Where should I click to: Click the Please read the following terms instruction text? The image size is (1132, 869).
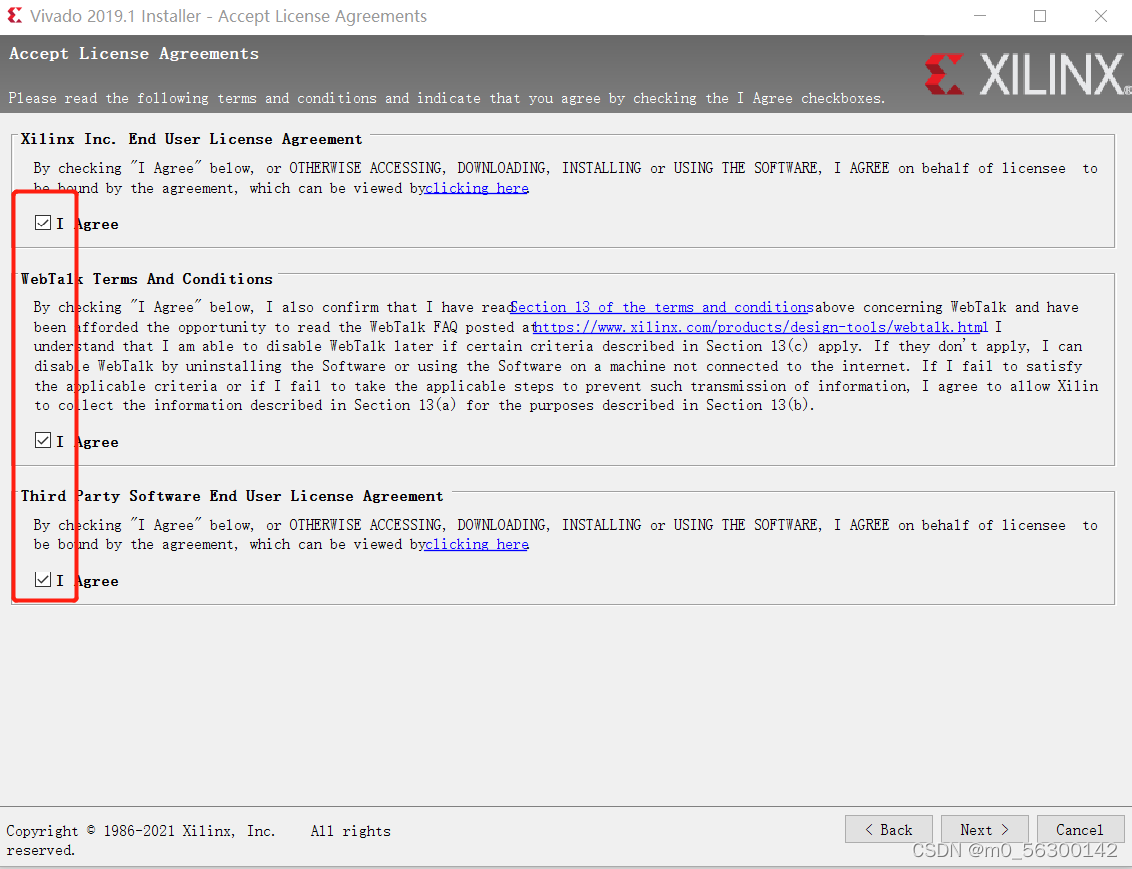point(447,98)
